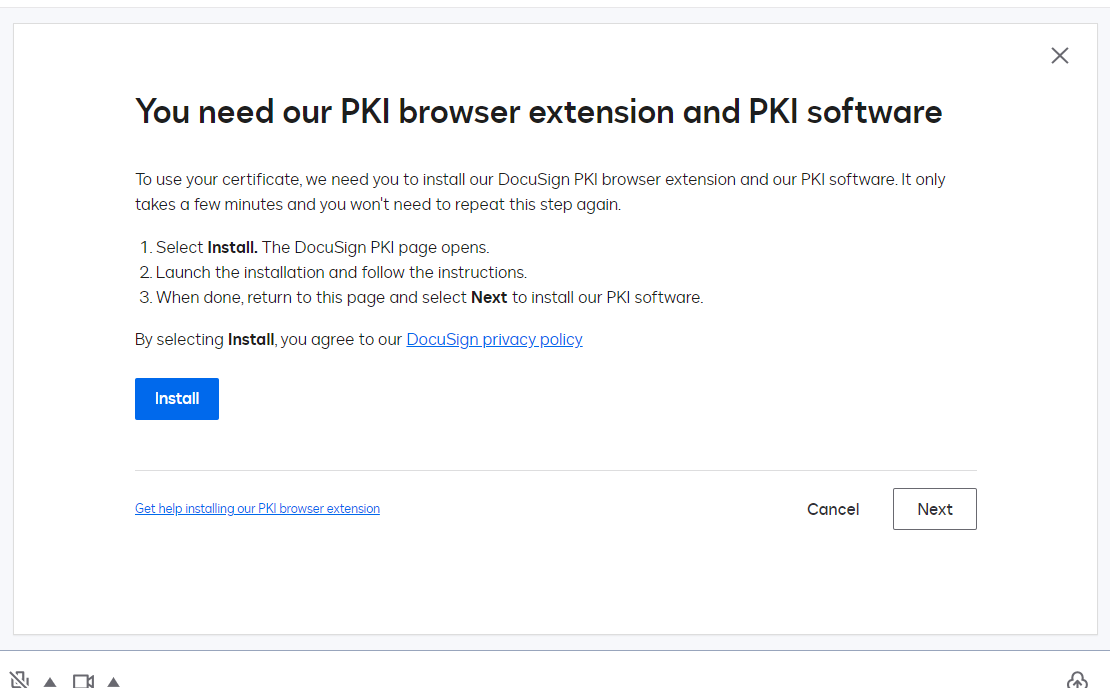Open help for installing PKI browser extension

(x=257, y=509)
